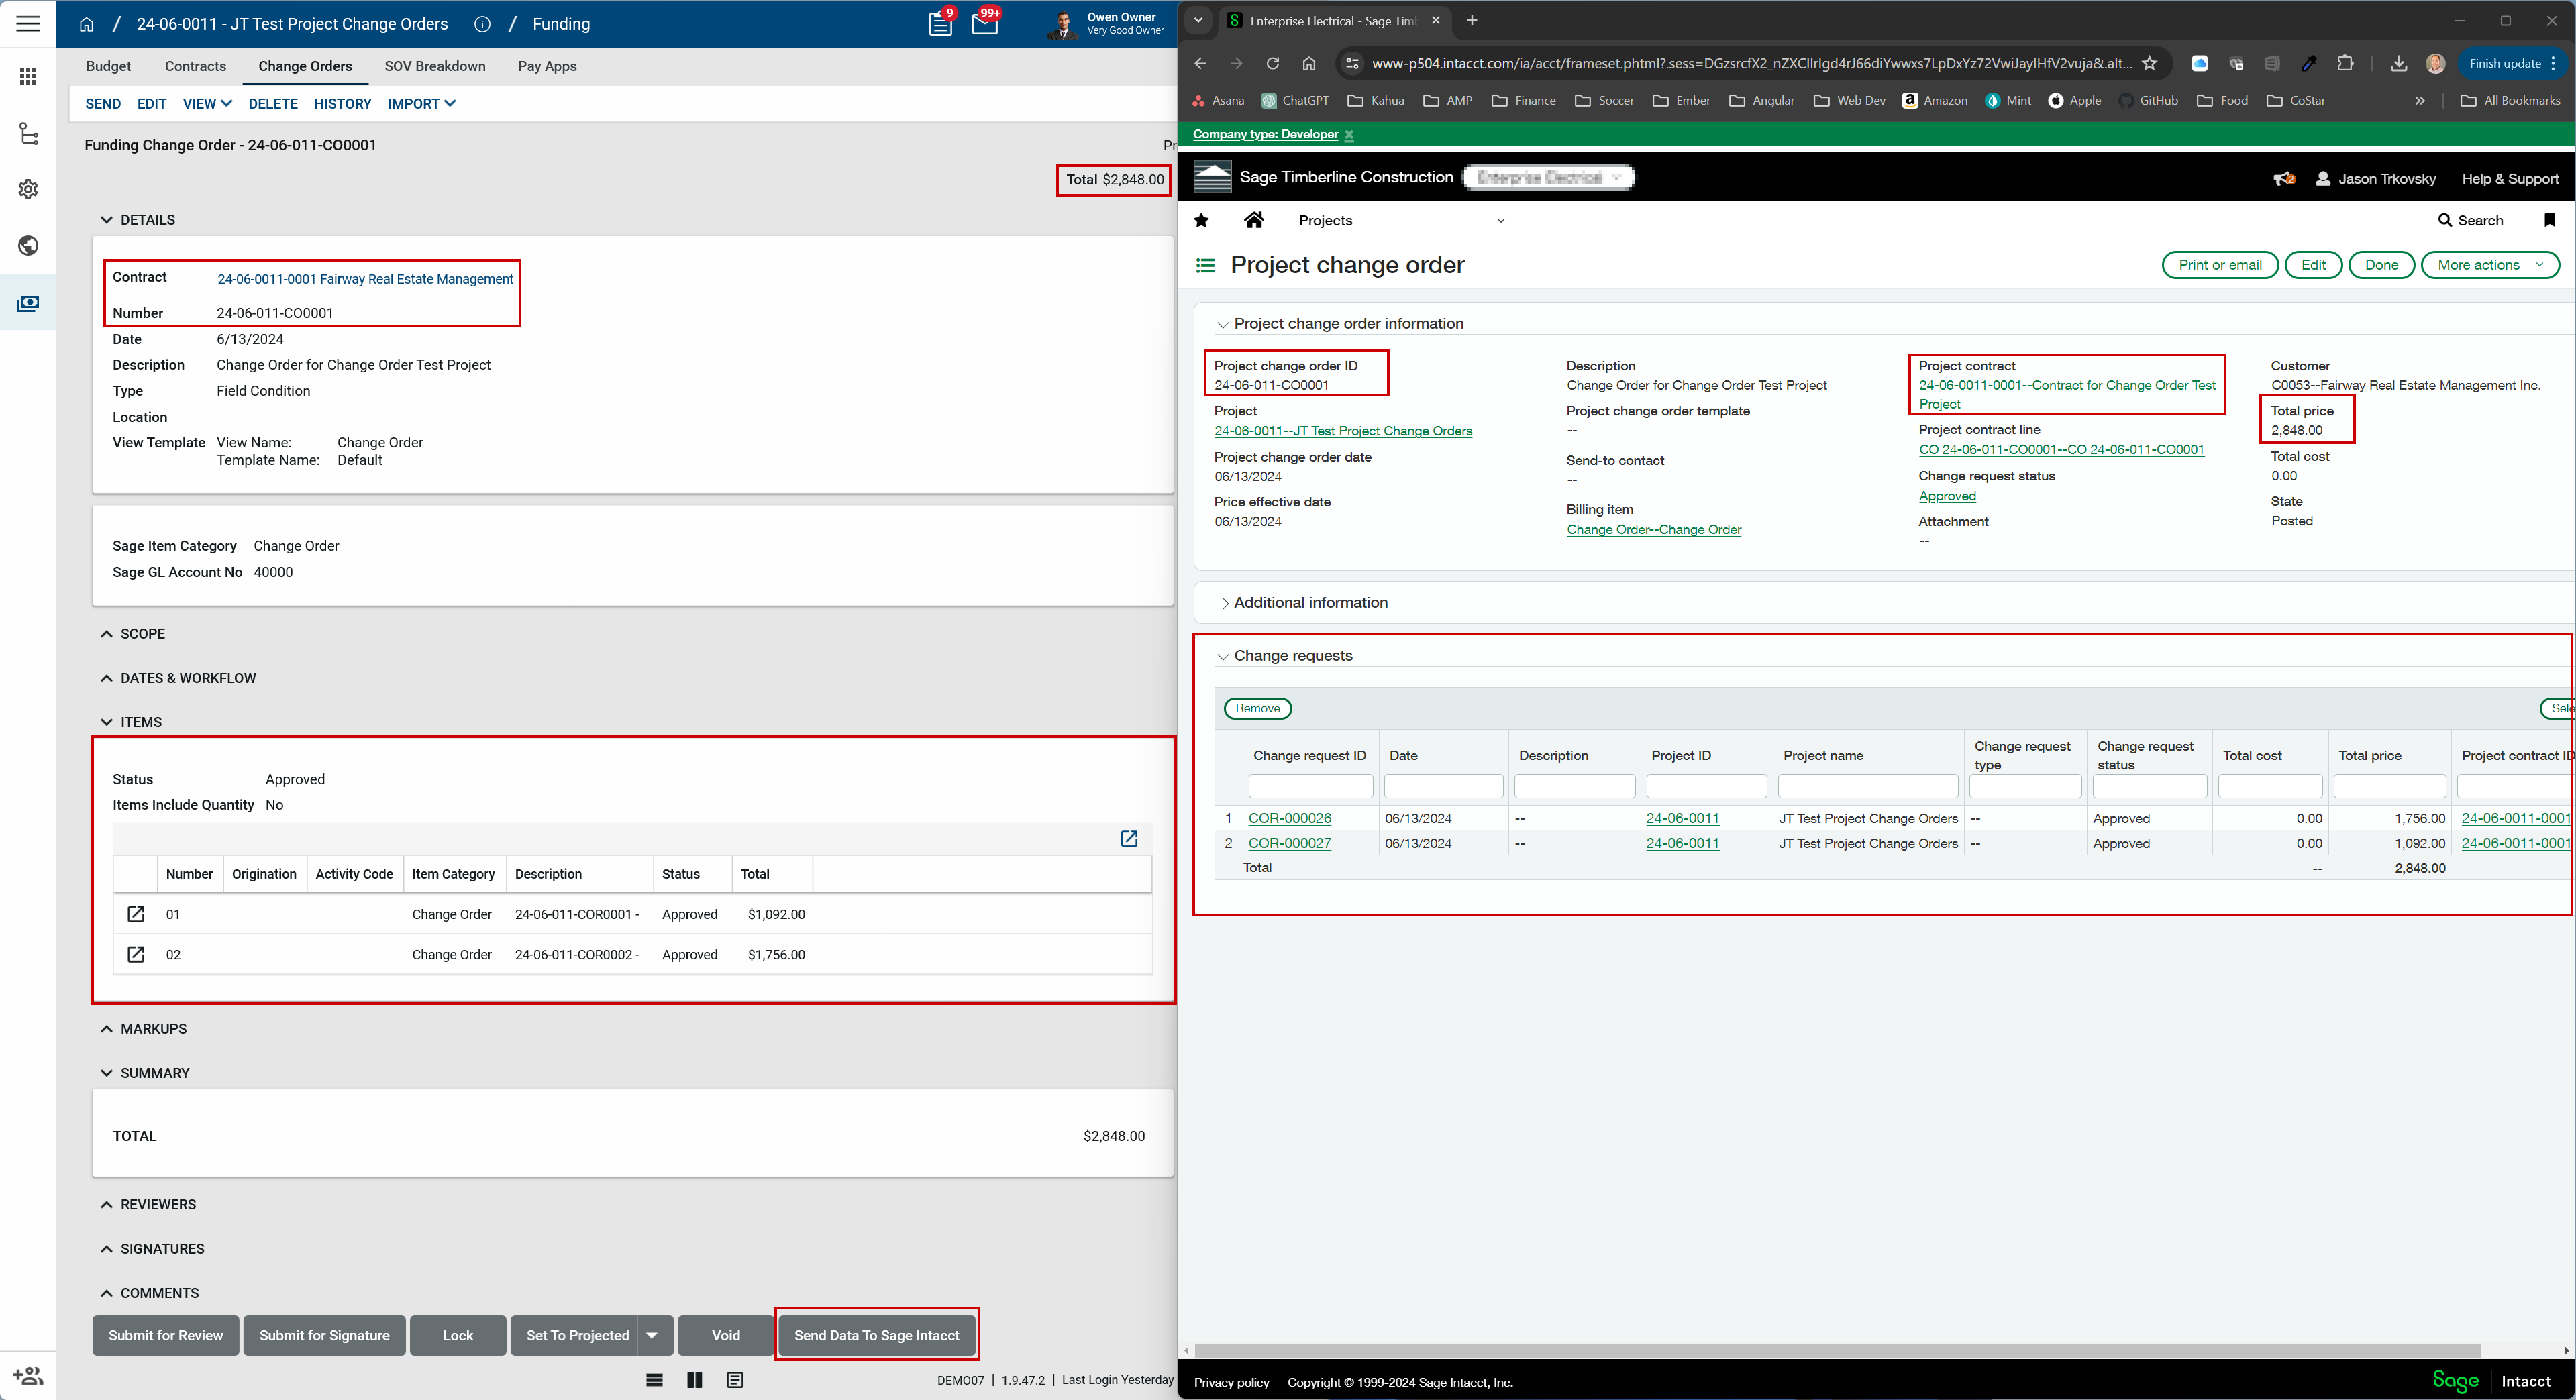Open item 01 in new window icon

[136, 914]
